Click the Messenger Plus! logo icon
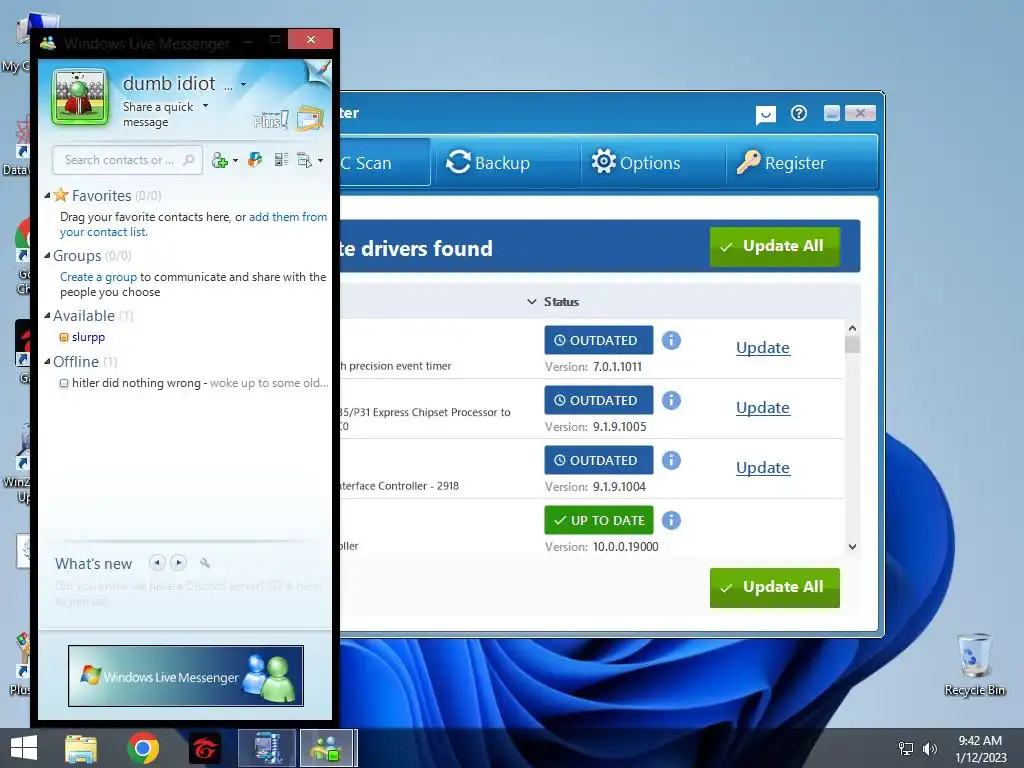This screenshot has height=768, width=1024. 271,120
